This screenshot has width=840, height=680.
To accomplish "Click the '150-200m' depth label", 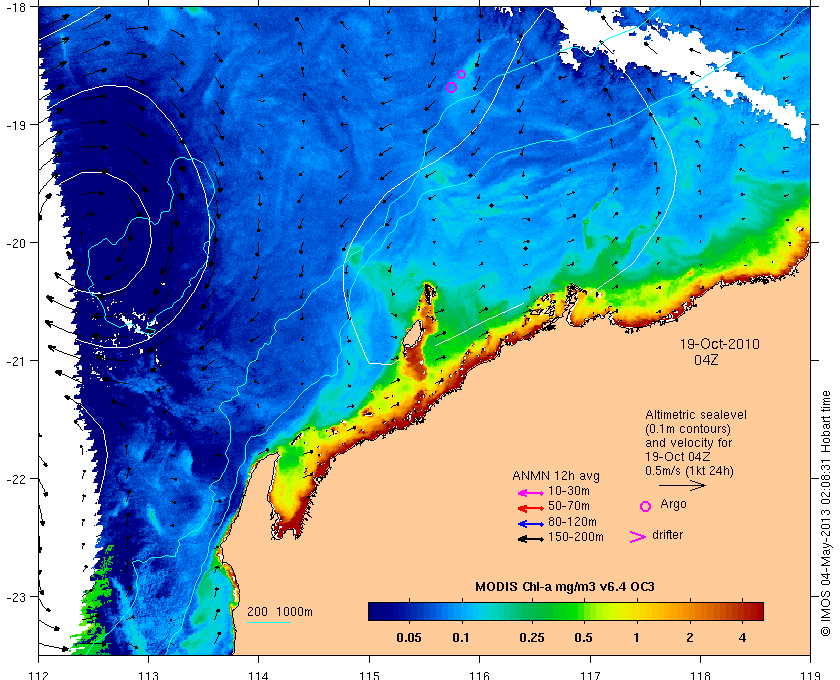I will click(576, 537).
